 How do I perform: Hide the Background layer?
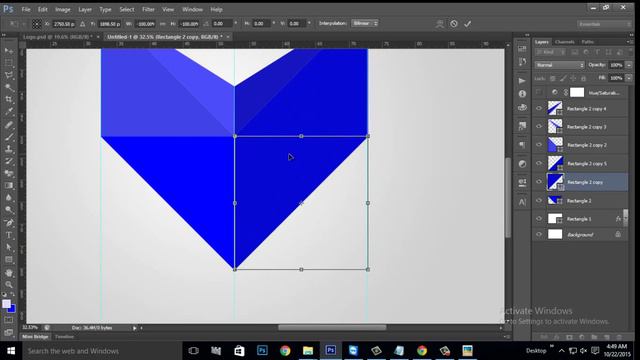(x=539, y=234)
